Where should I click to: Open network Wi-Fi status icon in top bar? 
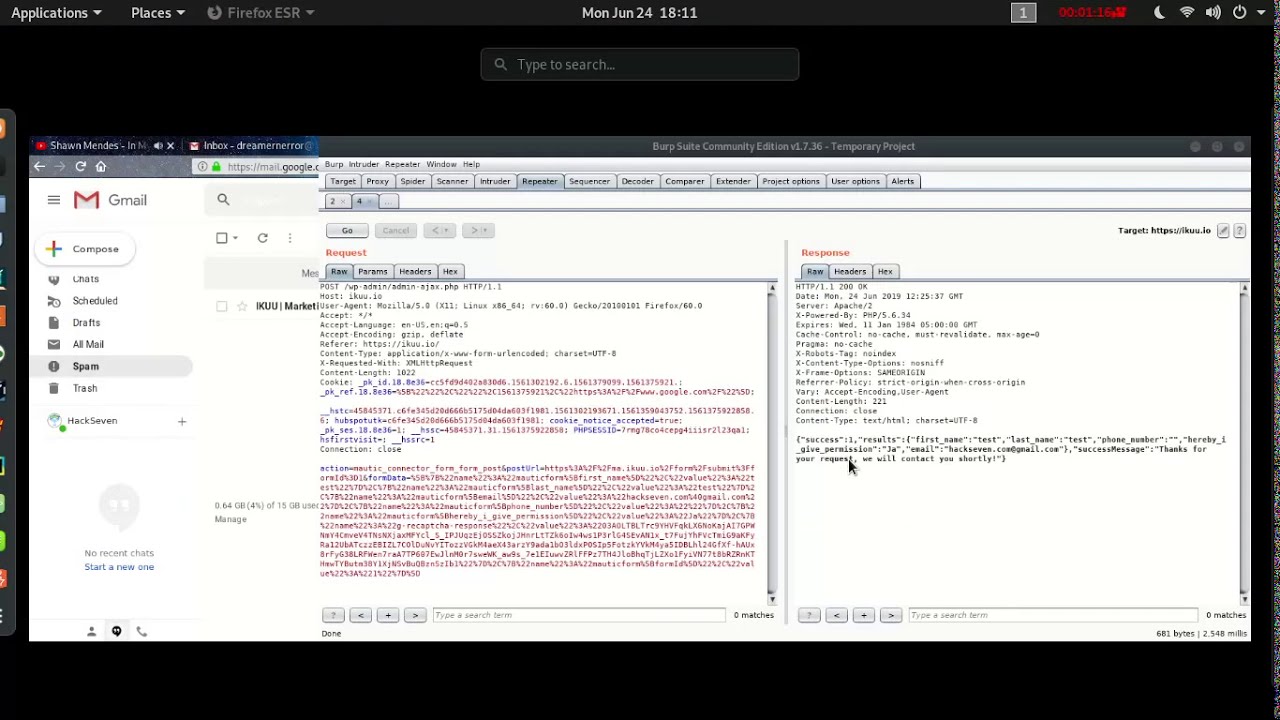click(x=1187, y=13)
